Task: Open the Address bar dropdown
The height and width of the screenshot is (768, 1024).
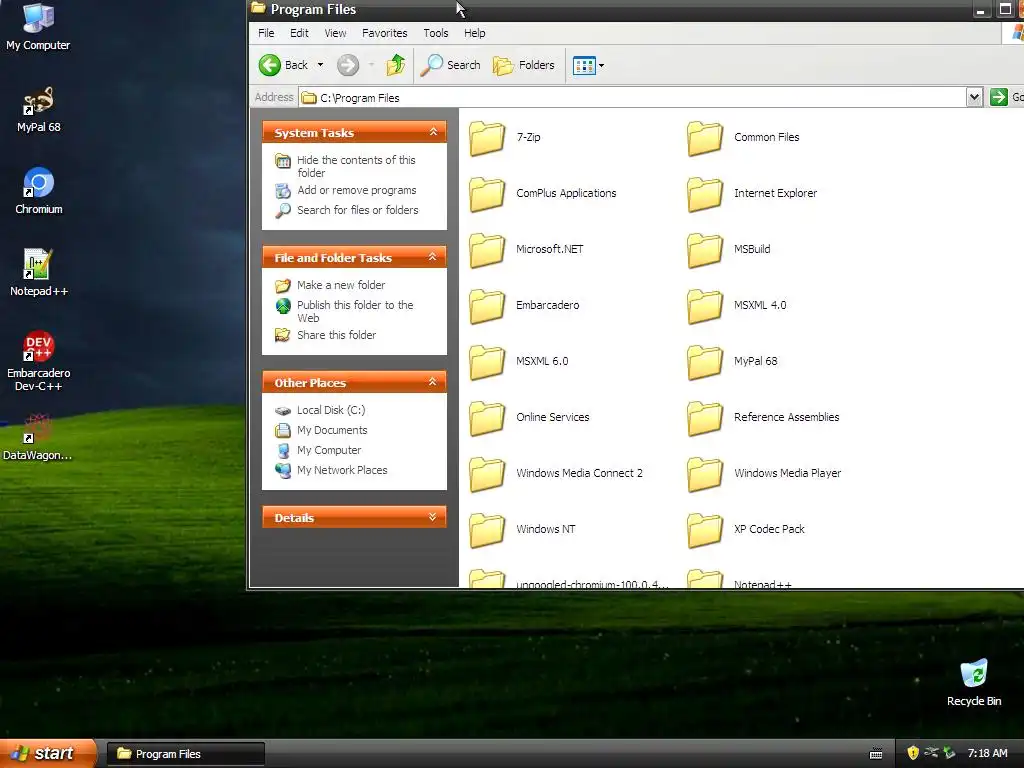Action: pyautogui.click(x=974, y=97)
